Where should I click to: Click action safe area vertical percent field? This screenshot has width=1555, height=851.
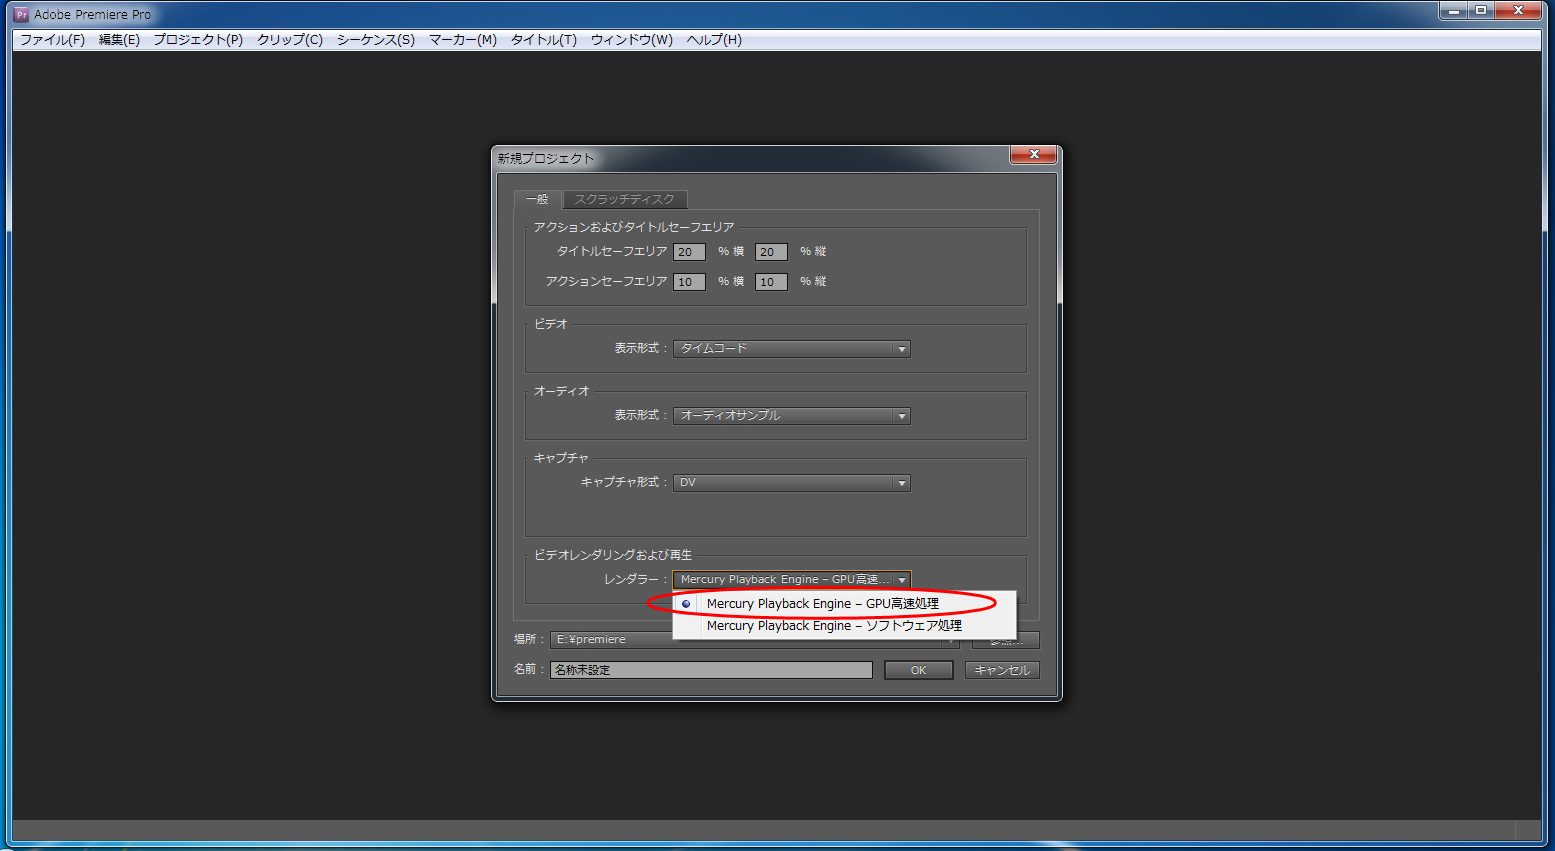click(x=771, y=282)
